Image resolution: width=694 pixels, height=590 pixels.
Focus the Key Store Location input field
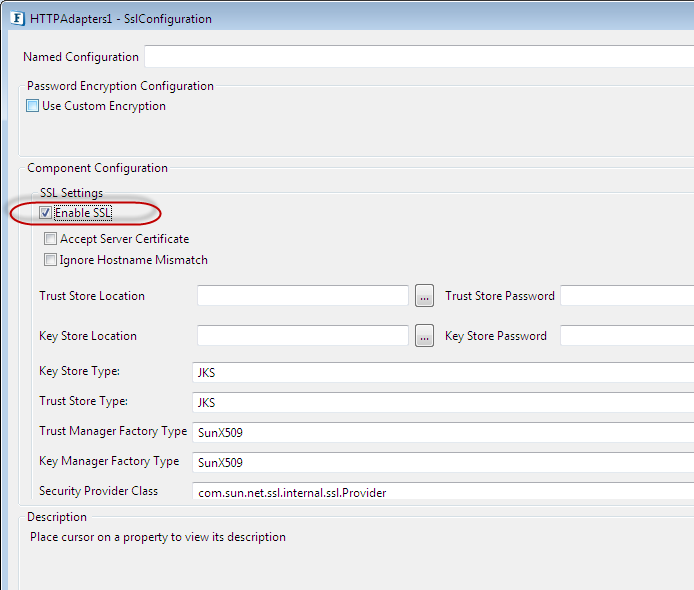(302, 336)
